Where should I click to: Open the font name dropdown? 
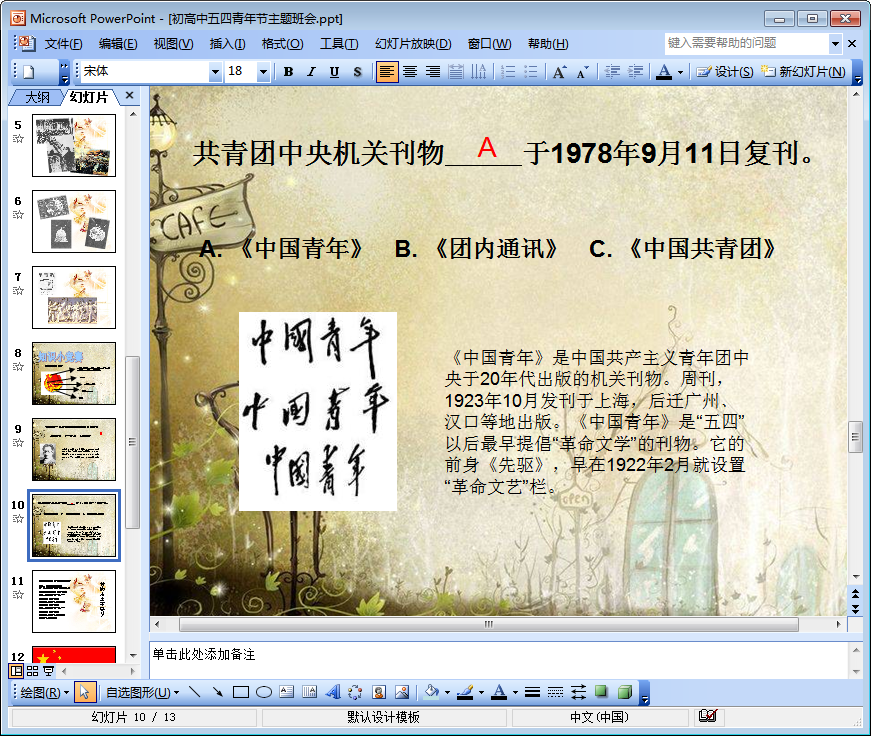click(x=215, y=72)
